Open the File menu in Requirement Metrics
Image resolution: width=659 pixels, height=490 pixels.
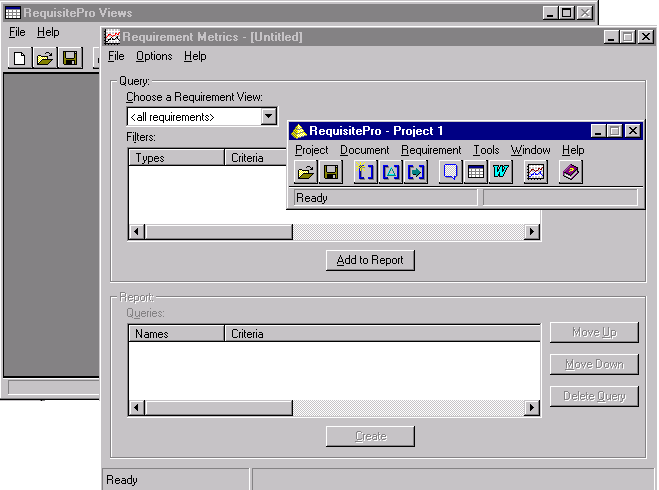(x=116, y=56)
